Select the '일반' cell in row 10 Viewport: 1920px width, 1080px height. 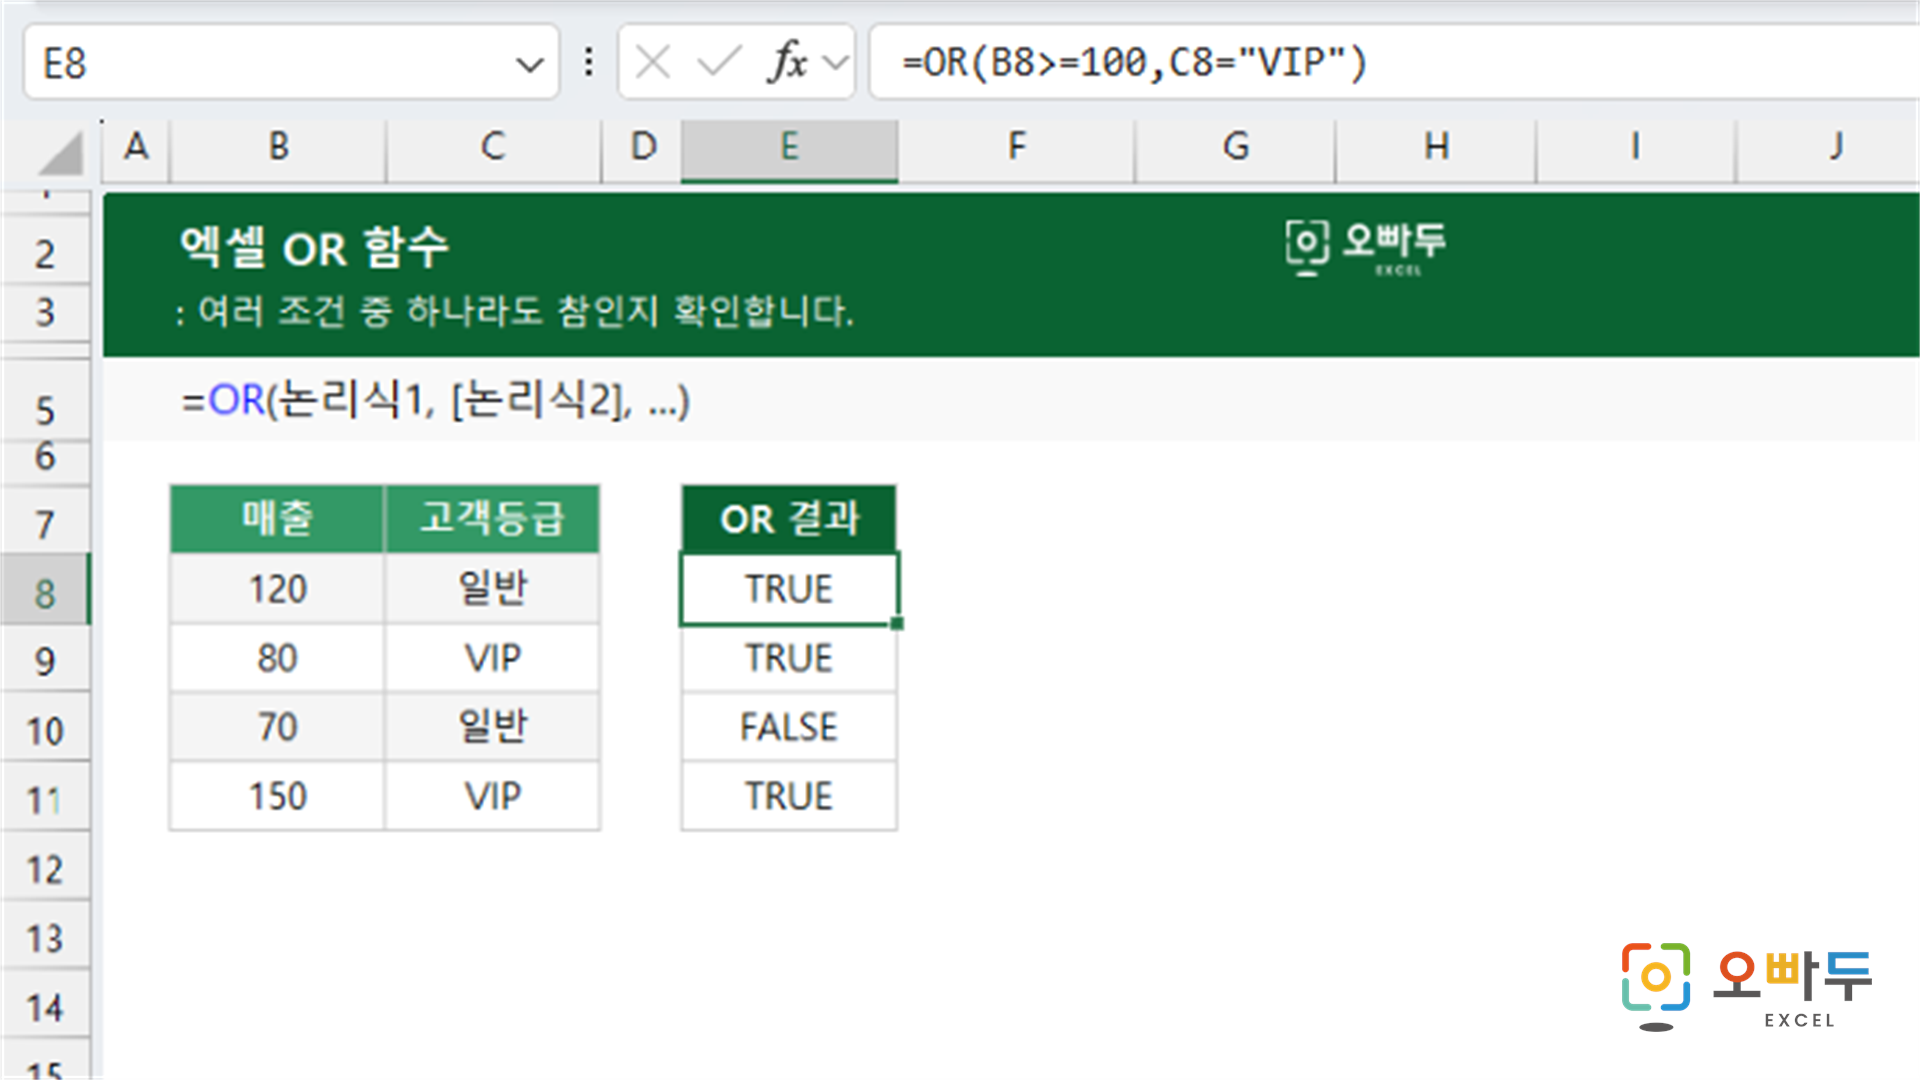pos(492,727)
